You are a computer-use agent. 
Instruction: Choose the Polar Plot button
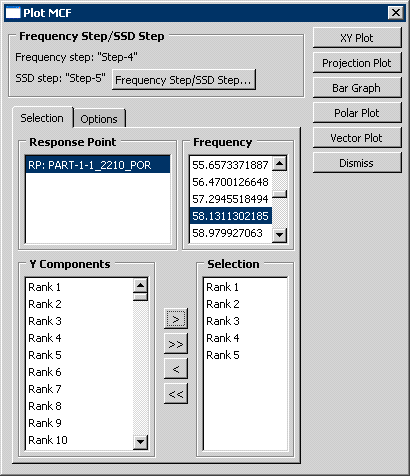tap(357, 113)
